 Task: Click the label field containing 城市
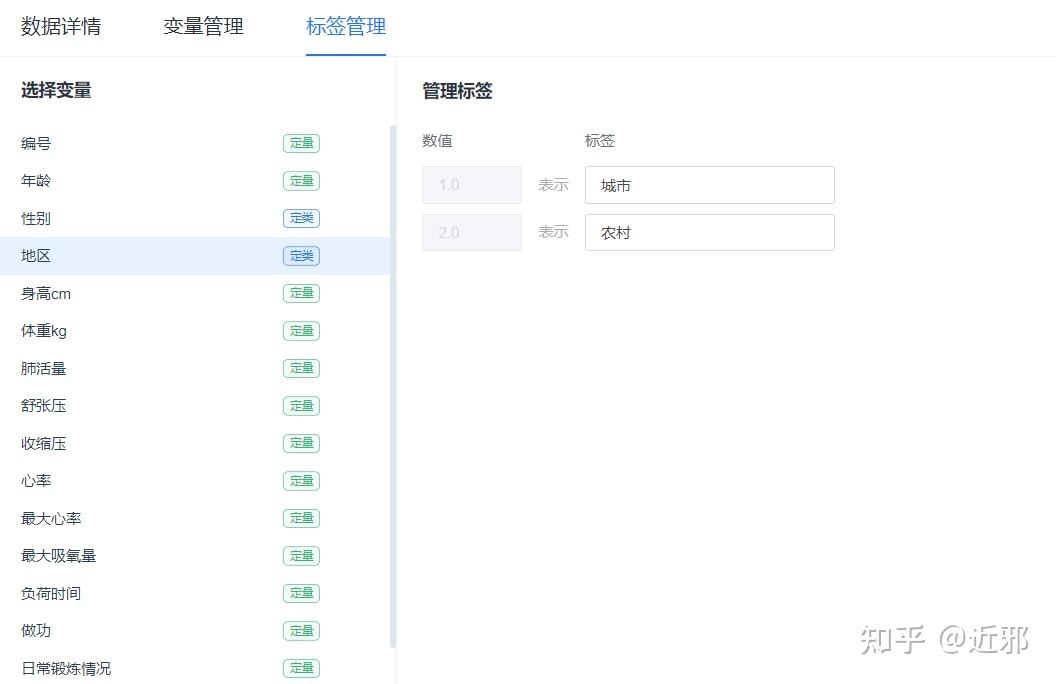[x=709, y=185]
